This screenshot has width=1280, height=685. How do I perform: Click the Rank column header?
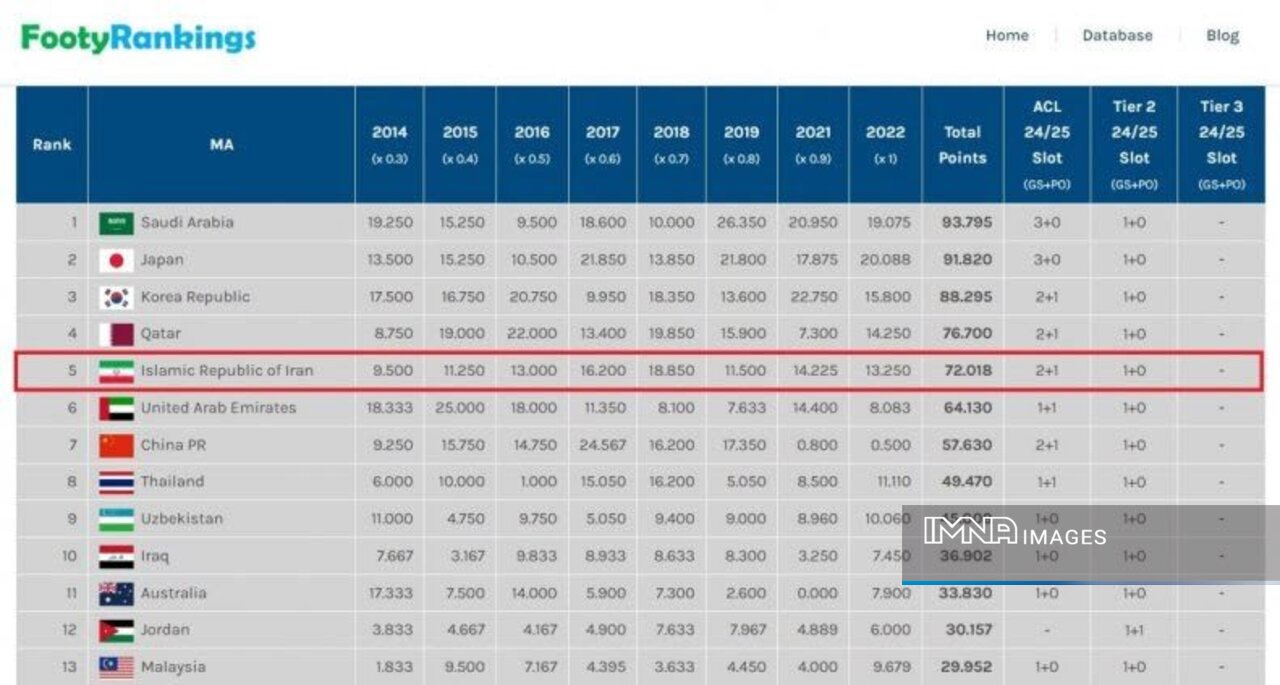pyautogui.click(x=52, y=144)
